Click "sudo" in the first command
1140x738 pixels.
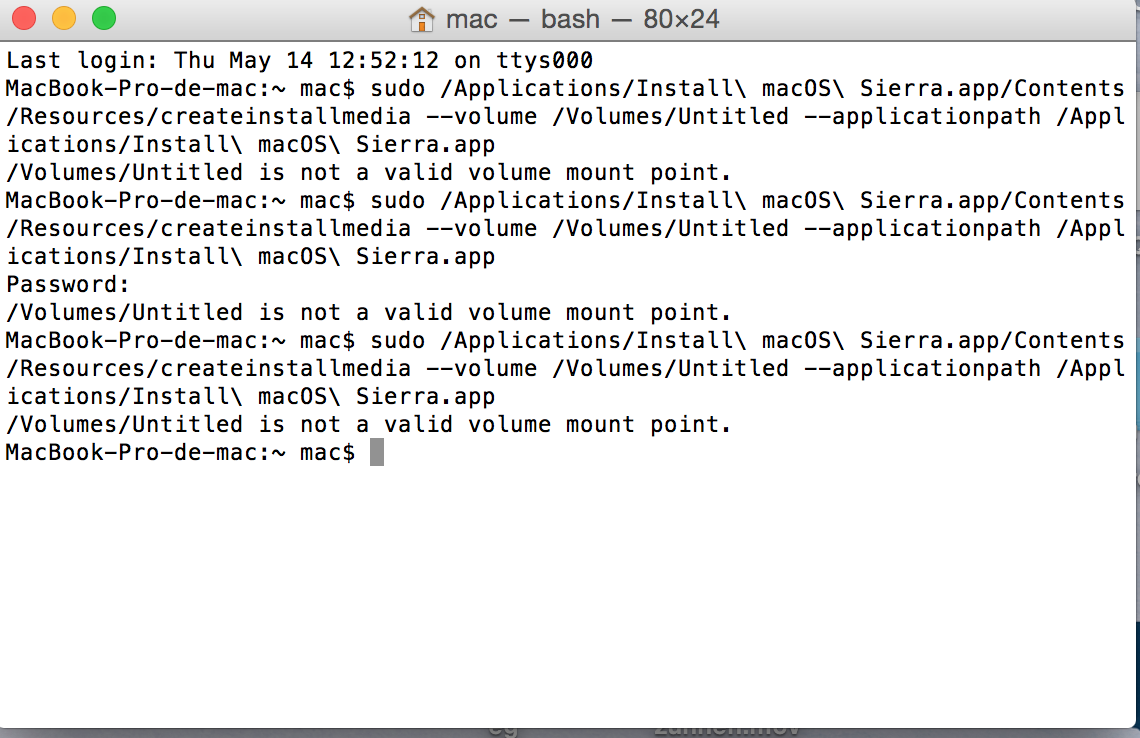tap(398, 89)
